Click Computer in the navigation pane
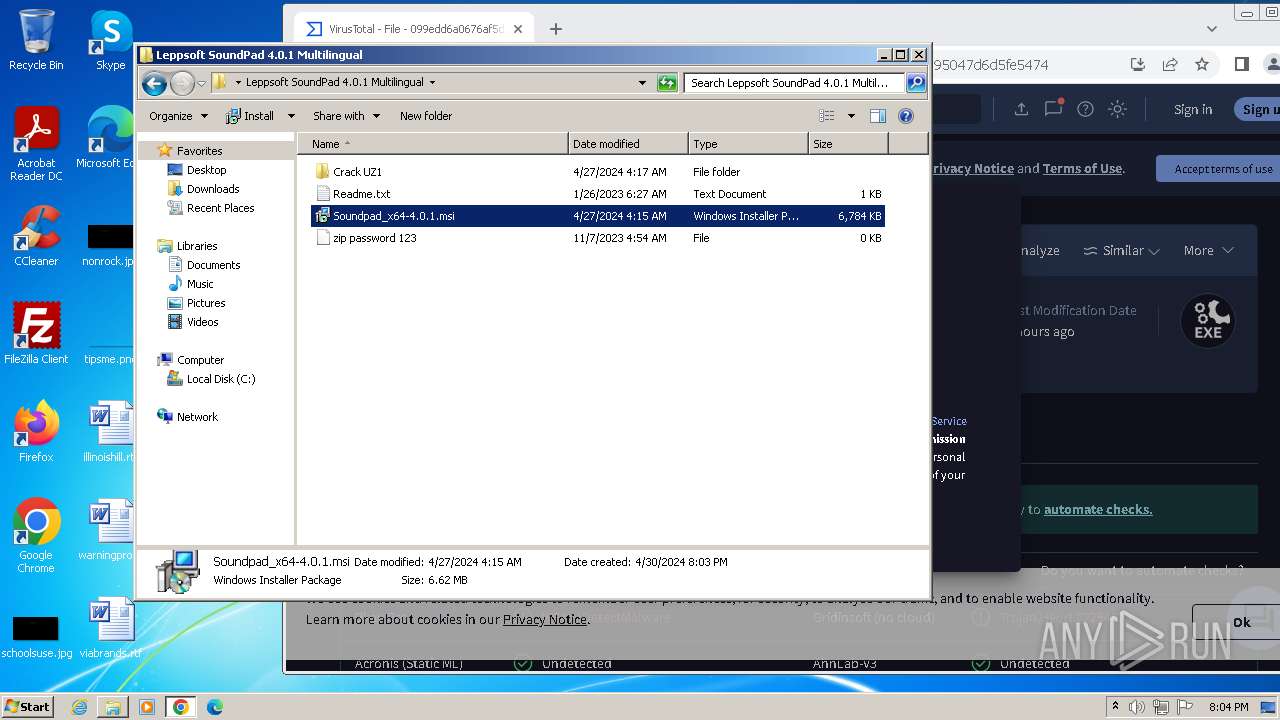This screenshot has width=1280, height=720. [200, 360]
